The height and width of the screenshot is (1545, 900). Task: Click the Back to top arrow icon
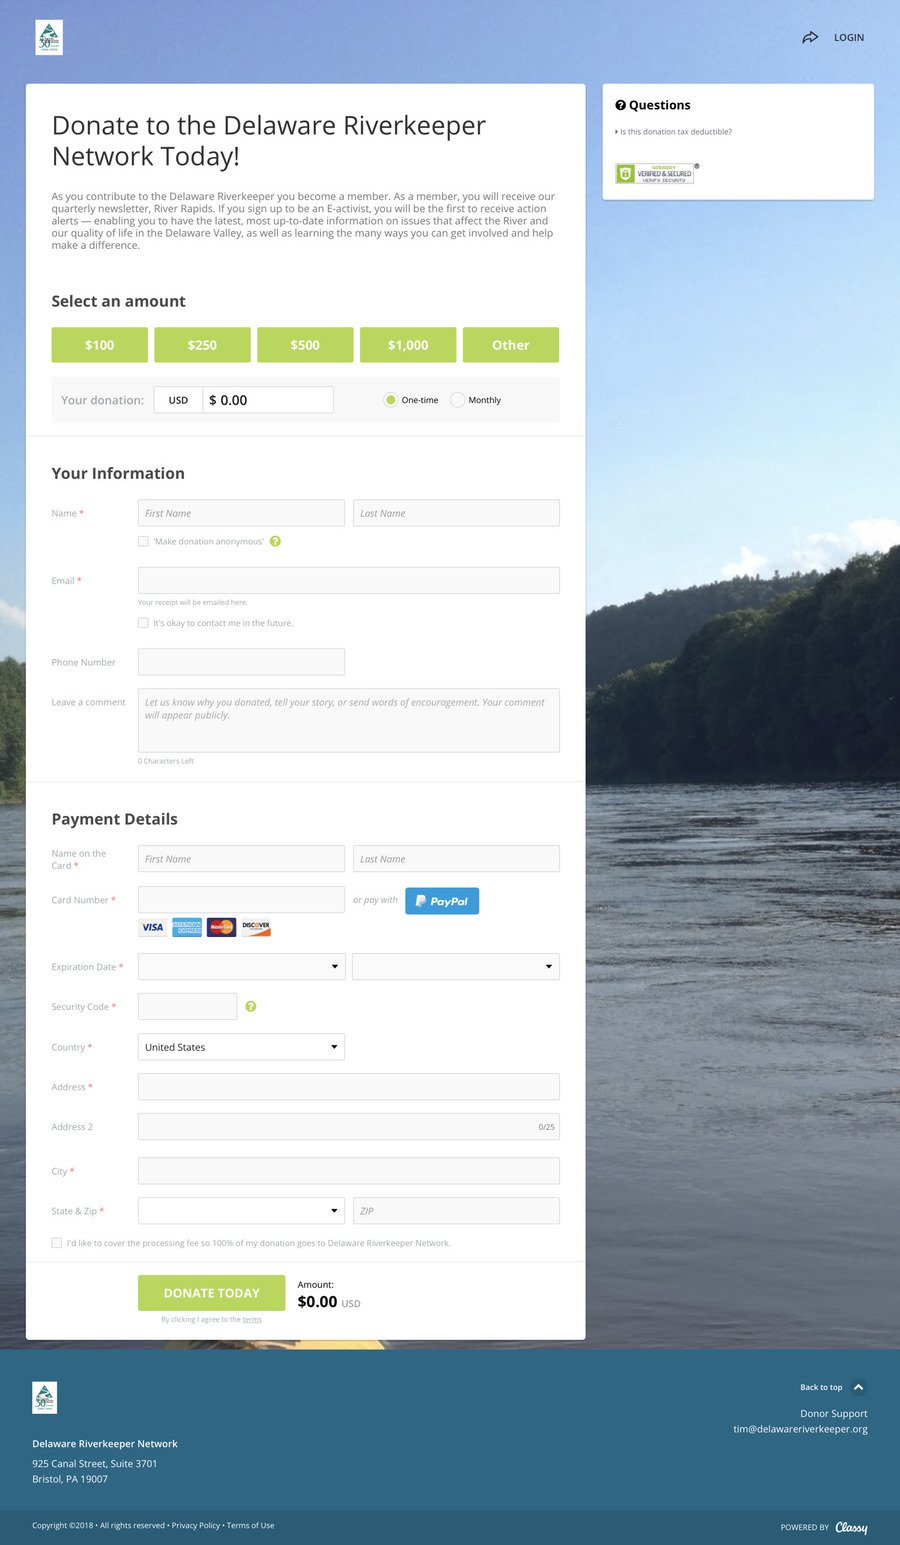tap(858, 1387)
